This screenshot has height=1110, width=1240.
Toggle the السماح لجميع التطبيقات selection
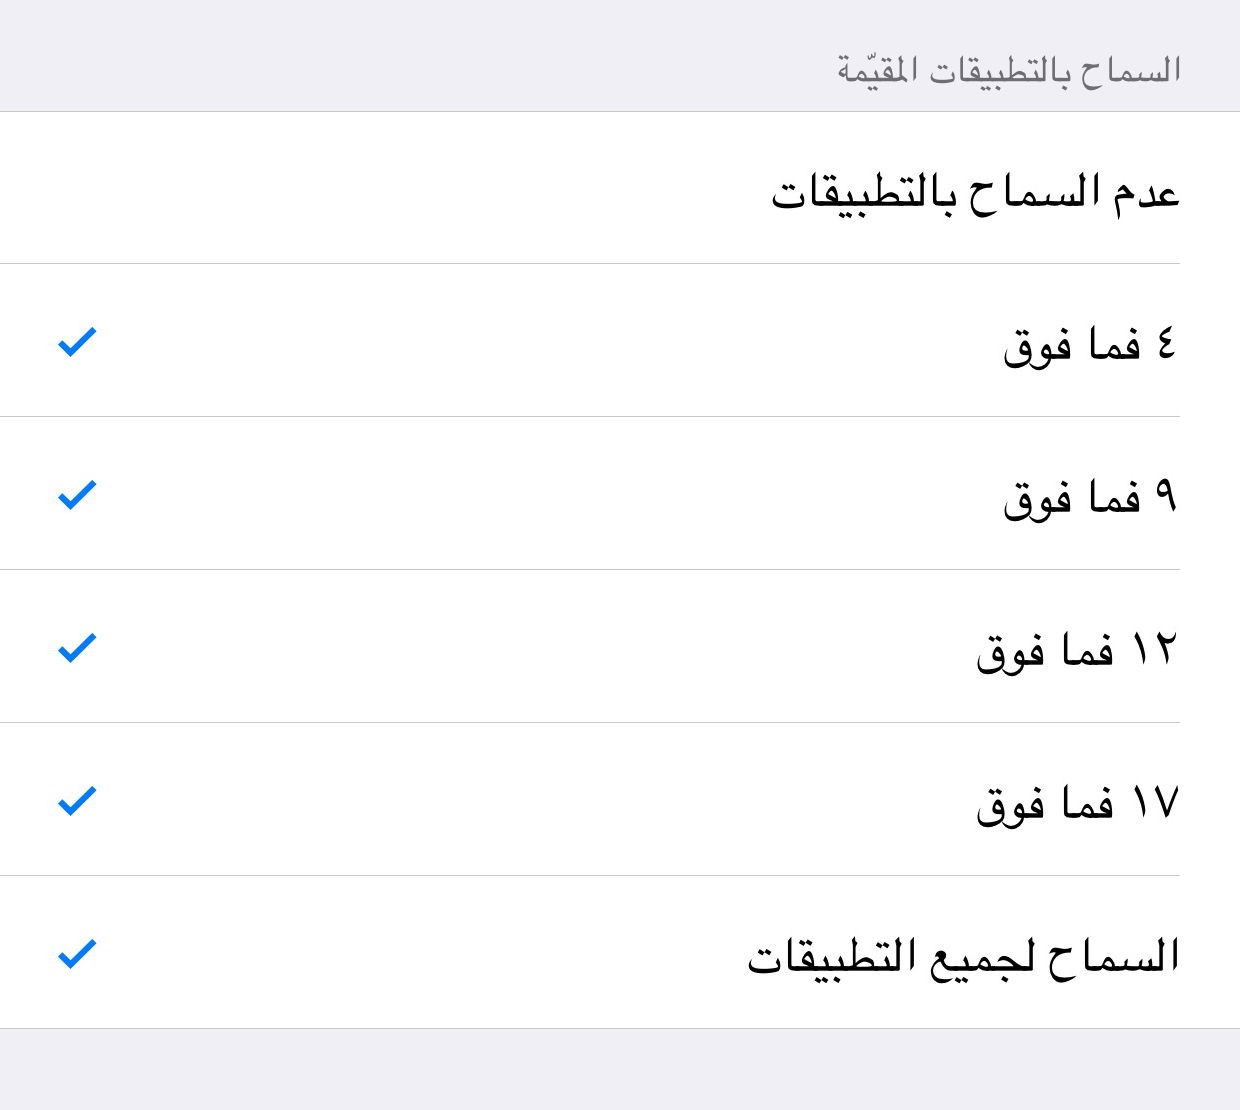coord(620,952)
